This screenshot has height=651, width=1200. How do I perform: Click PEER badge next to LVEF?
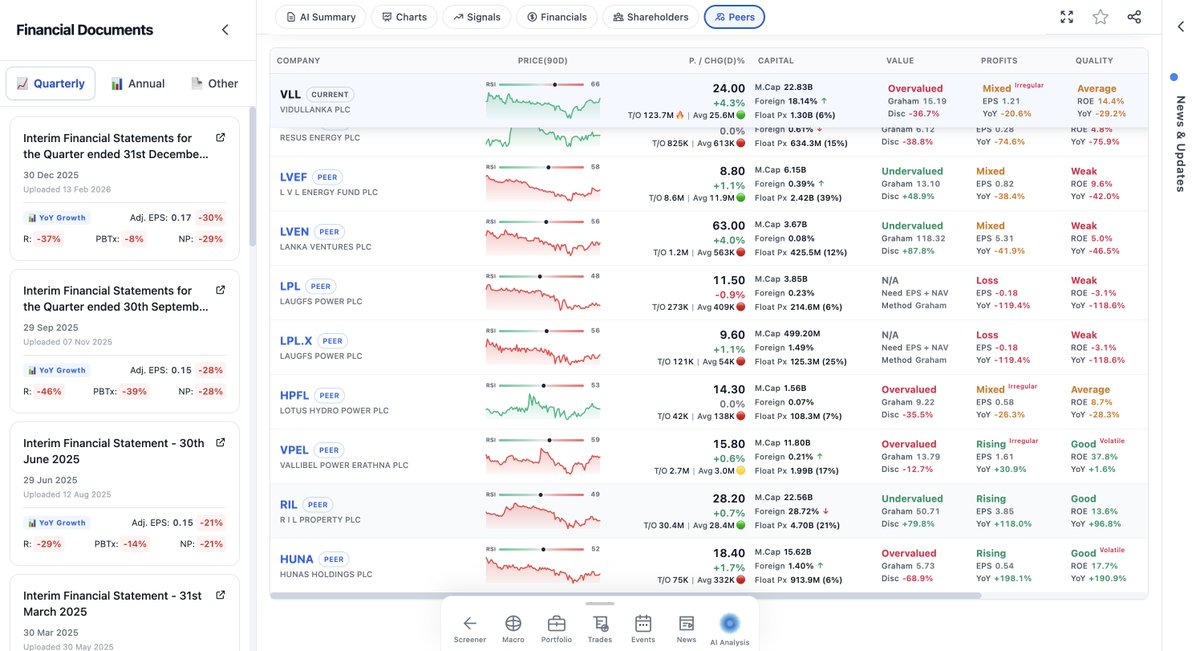point(328,177)
